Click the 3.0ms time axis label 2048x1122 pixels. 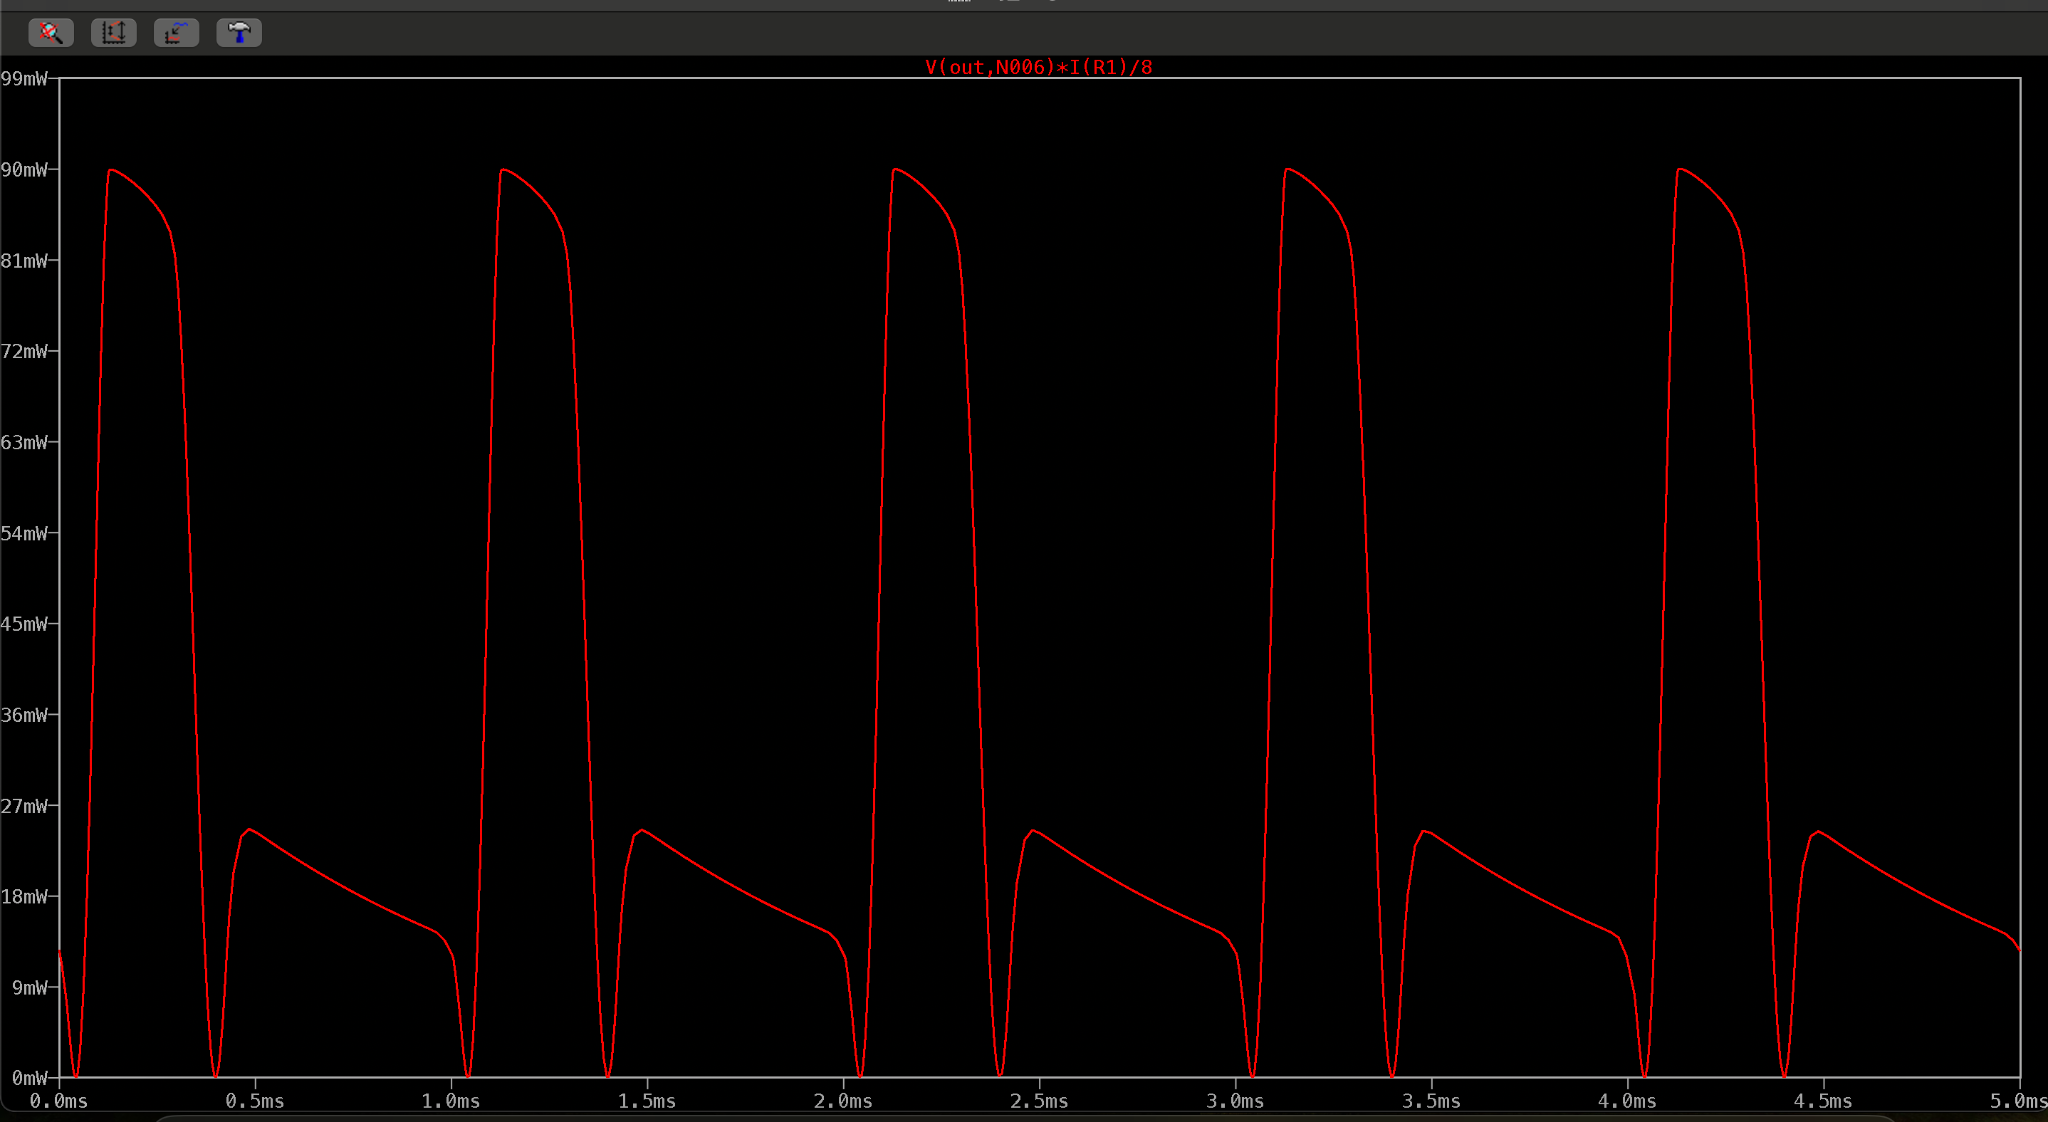click(1235, 1101)
